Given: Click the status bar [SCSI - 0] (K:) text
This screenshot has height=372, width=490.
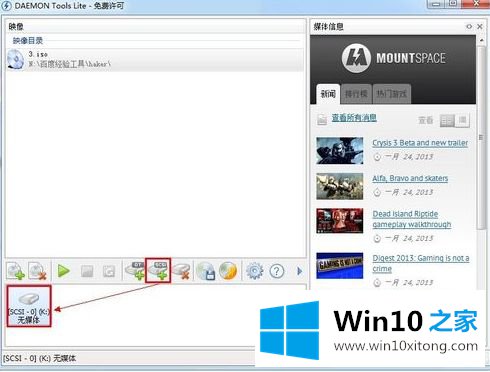Looking at the screenshot, I should [40, 359].
